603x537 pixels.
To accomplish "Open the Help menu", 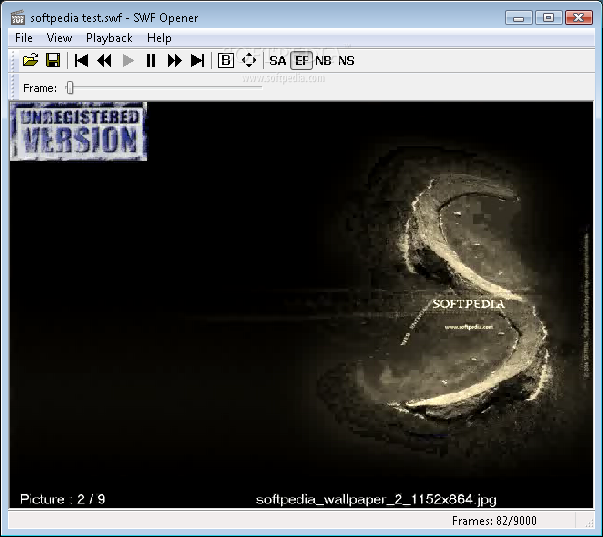I will point(159,38).
